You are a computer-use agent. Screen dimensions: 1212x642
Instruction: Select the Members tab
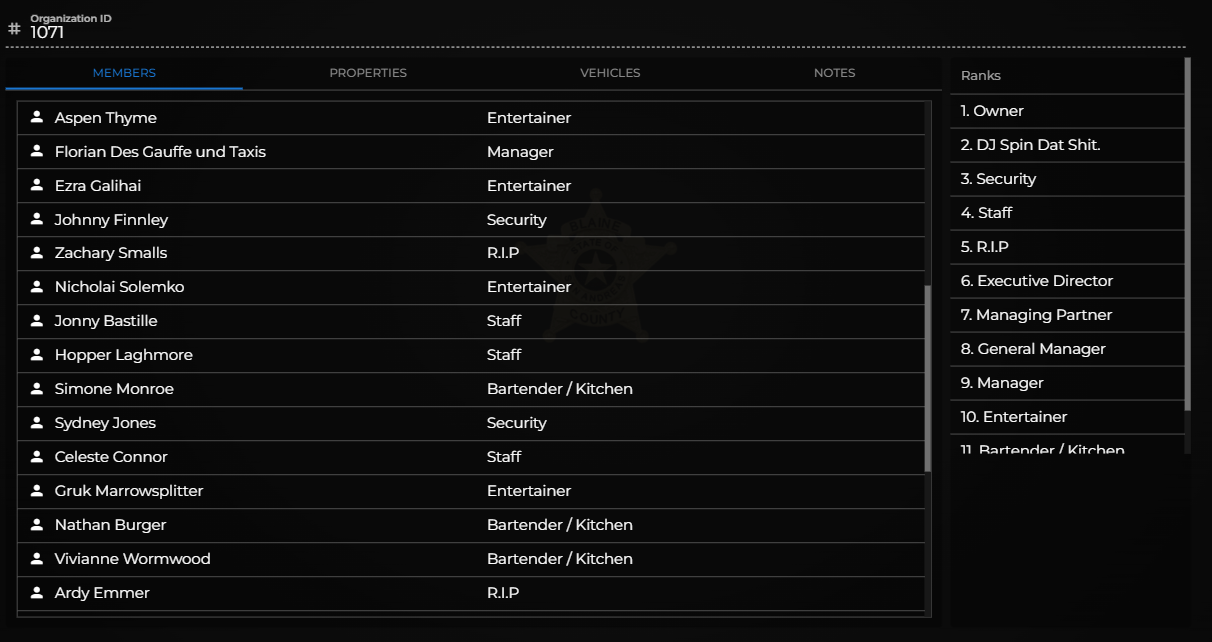(124, 73)
